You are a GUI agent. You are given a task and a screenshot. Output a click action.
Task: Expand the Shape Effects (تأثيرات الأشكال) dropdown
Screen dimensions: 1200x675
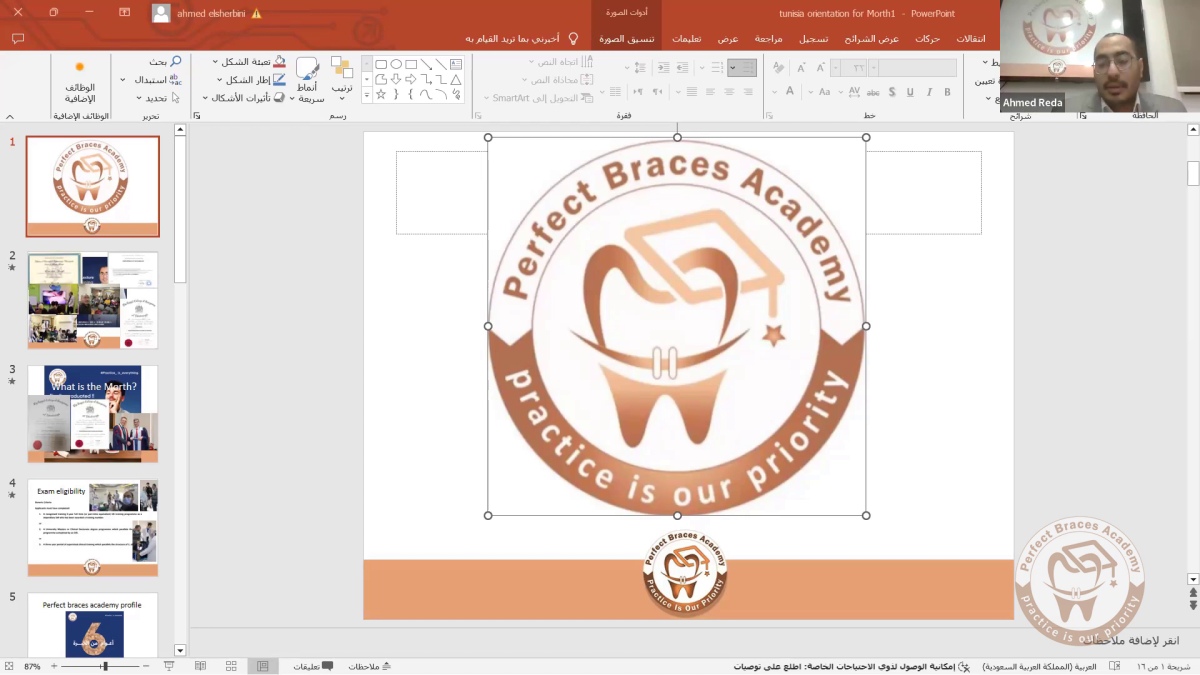point(206,98)
